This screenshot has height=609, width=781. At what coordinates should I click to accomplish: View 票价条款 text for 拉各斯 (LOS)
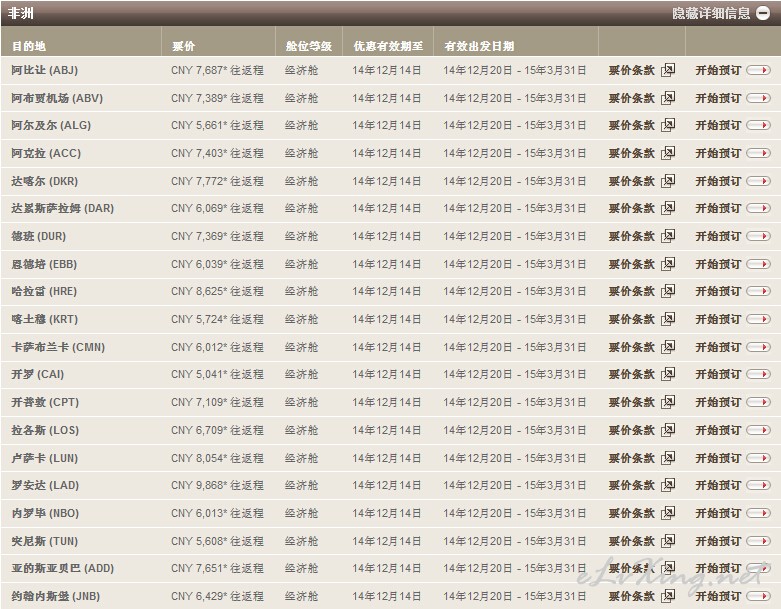tap(632, 430)
